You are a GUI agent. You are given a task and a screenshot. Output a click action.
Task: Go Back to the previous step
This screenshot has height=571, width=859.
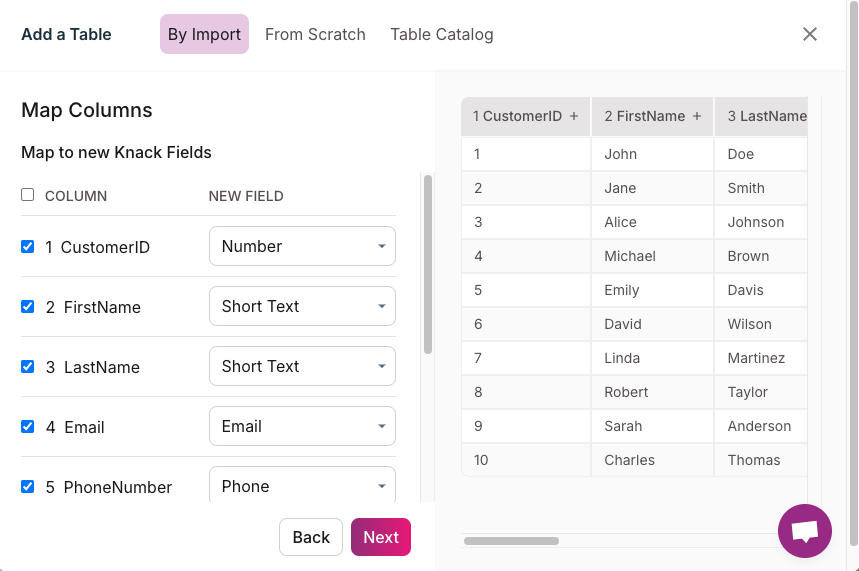tap(311, 537)
